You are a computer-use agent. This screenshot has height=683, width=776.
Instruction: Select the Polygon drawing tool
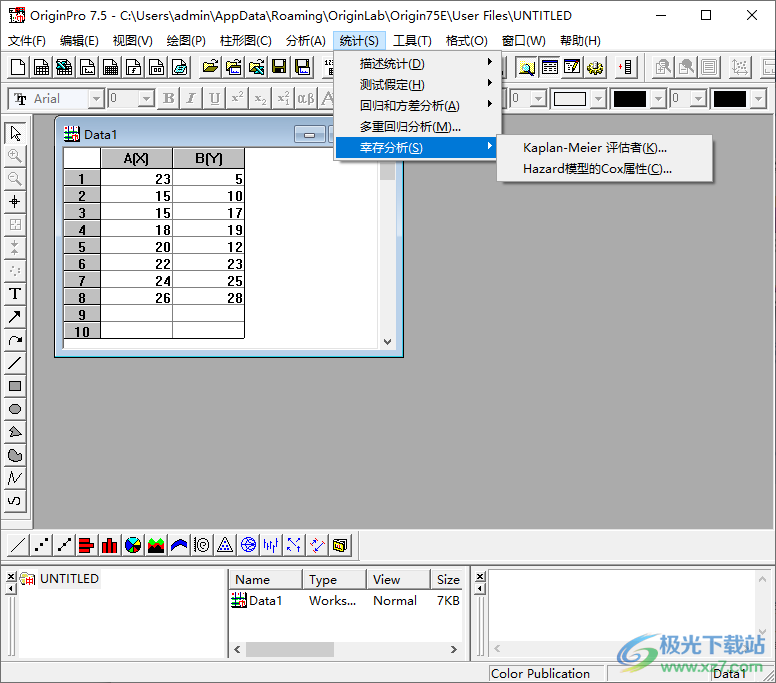15,432
